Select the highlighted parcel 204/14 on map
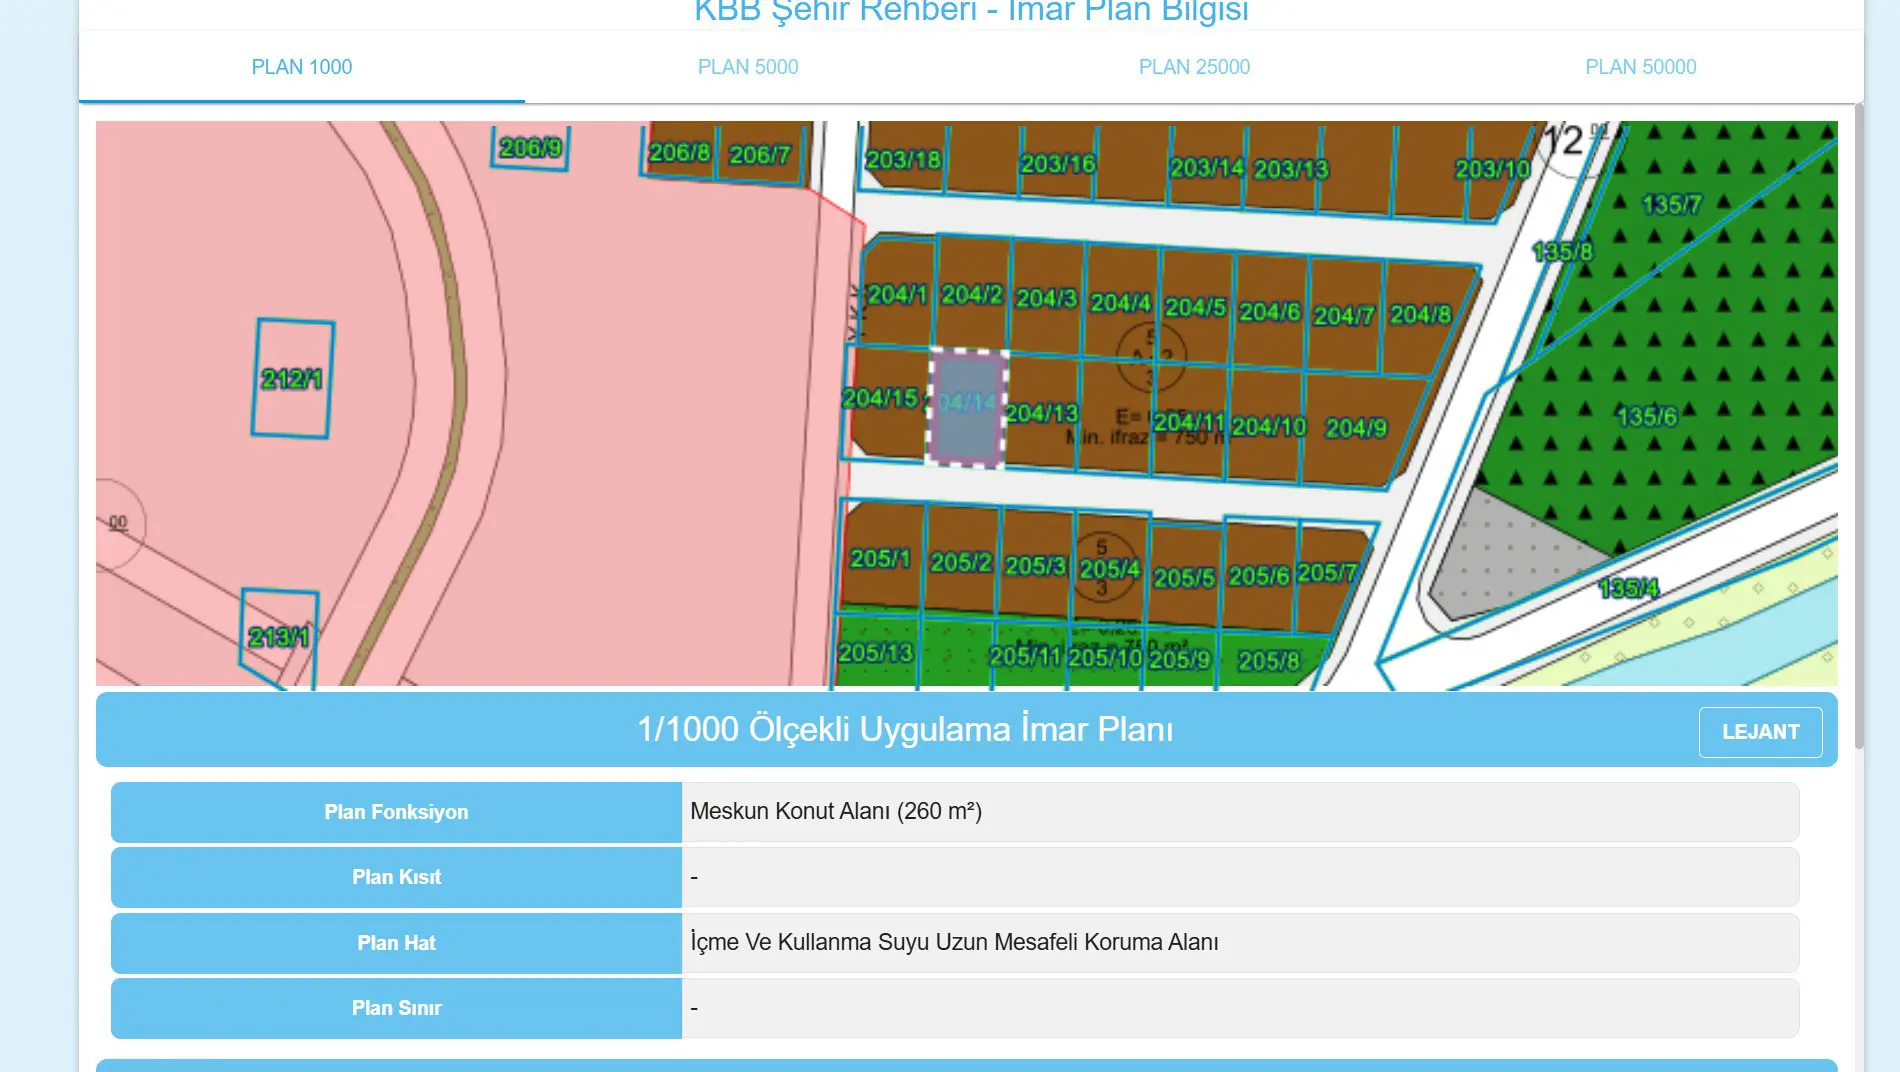Screen dimensions: 1900x1072 coord(967,407)
